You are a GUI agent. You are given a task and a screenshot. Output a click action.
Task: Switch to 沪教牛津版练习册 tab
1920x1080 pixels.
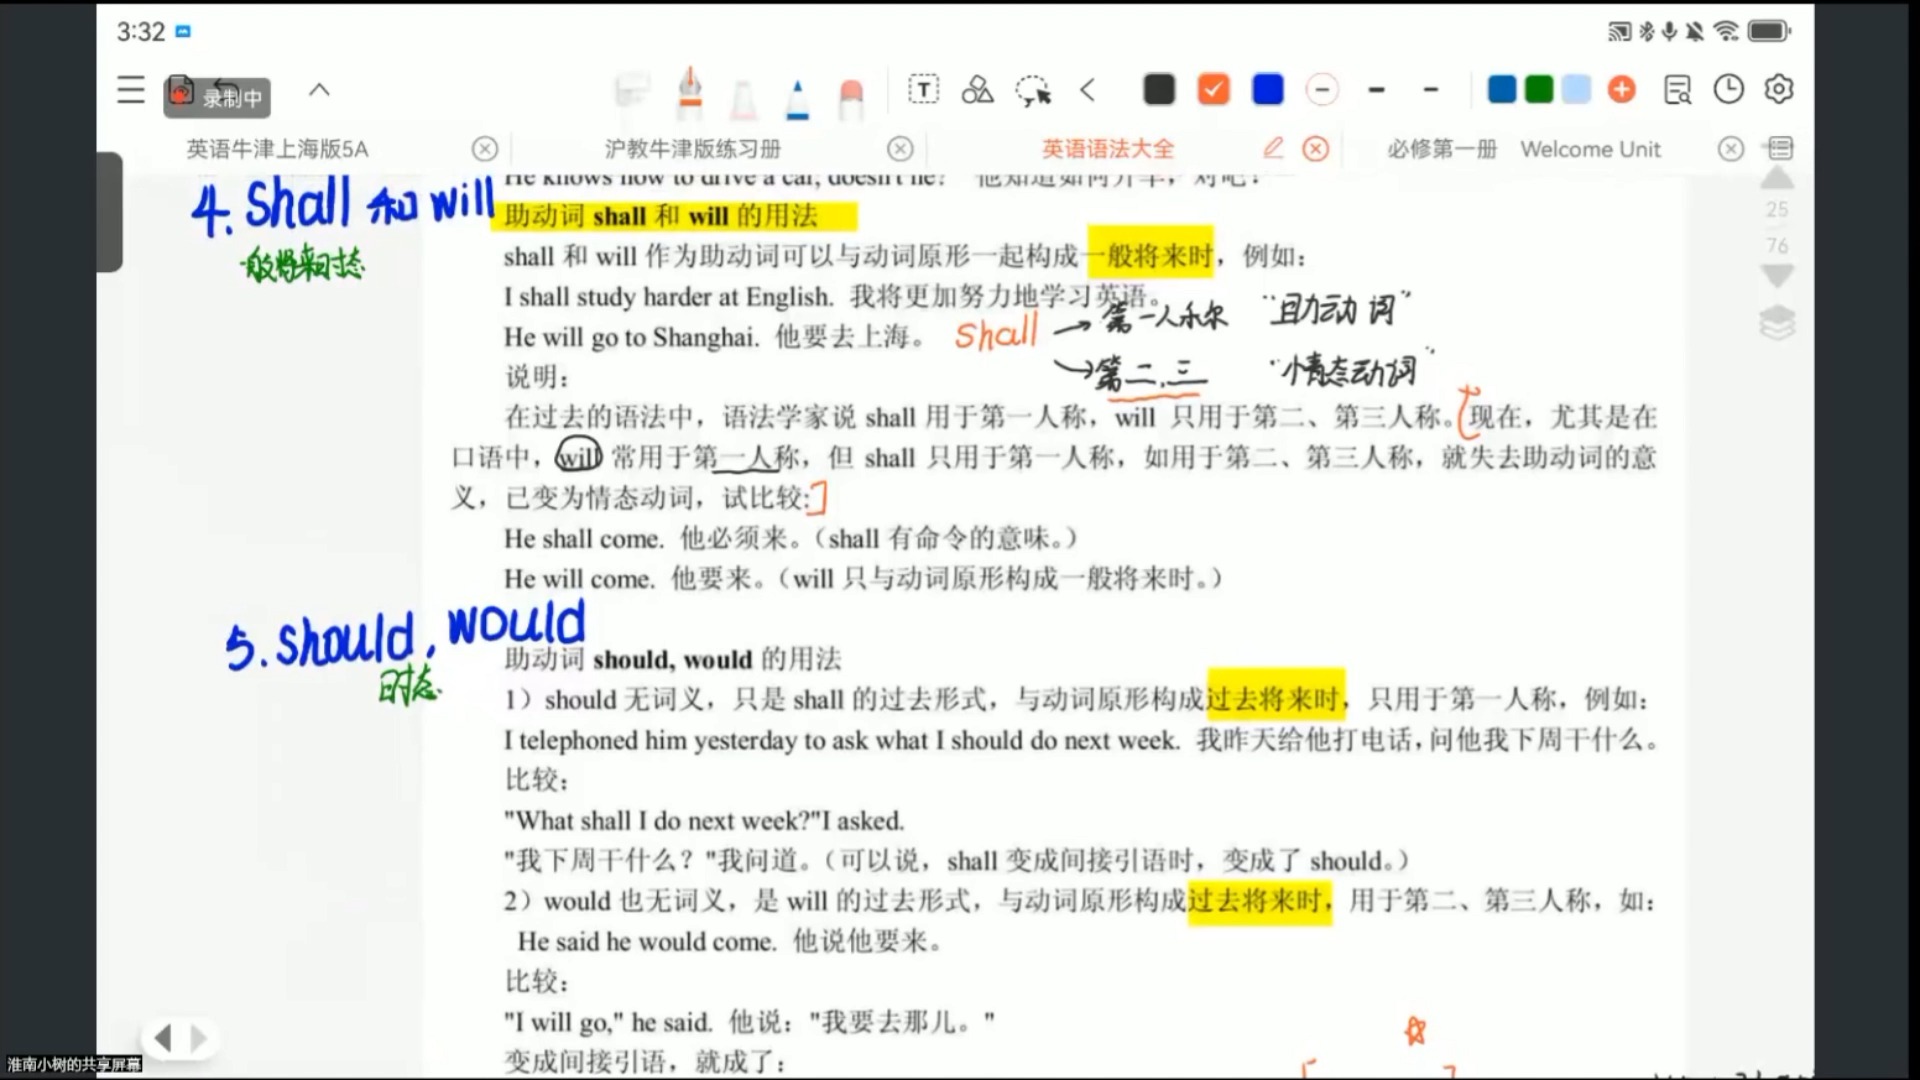[x=692, y=149]
